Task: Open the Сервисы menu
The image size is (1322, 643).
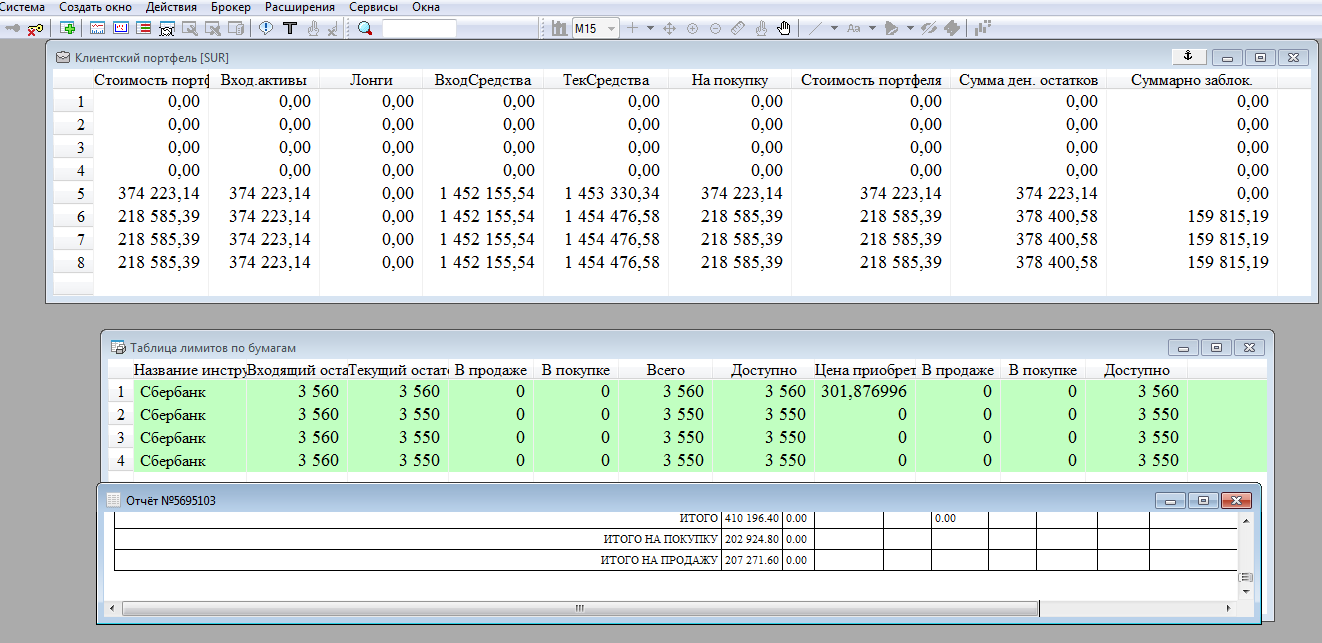Action: 373,7
